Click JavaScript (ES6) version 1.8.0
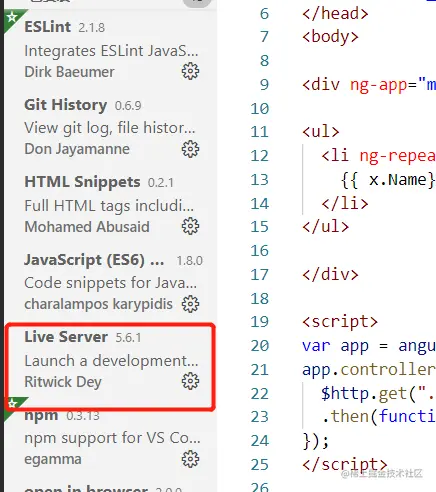 tap(189, 261)
